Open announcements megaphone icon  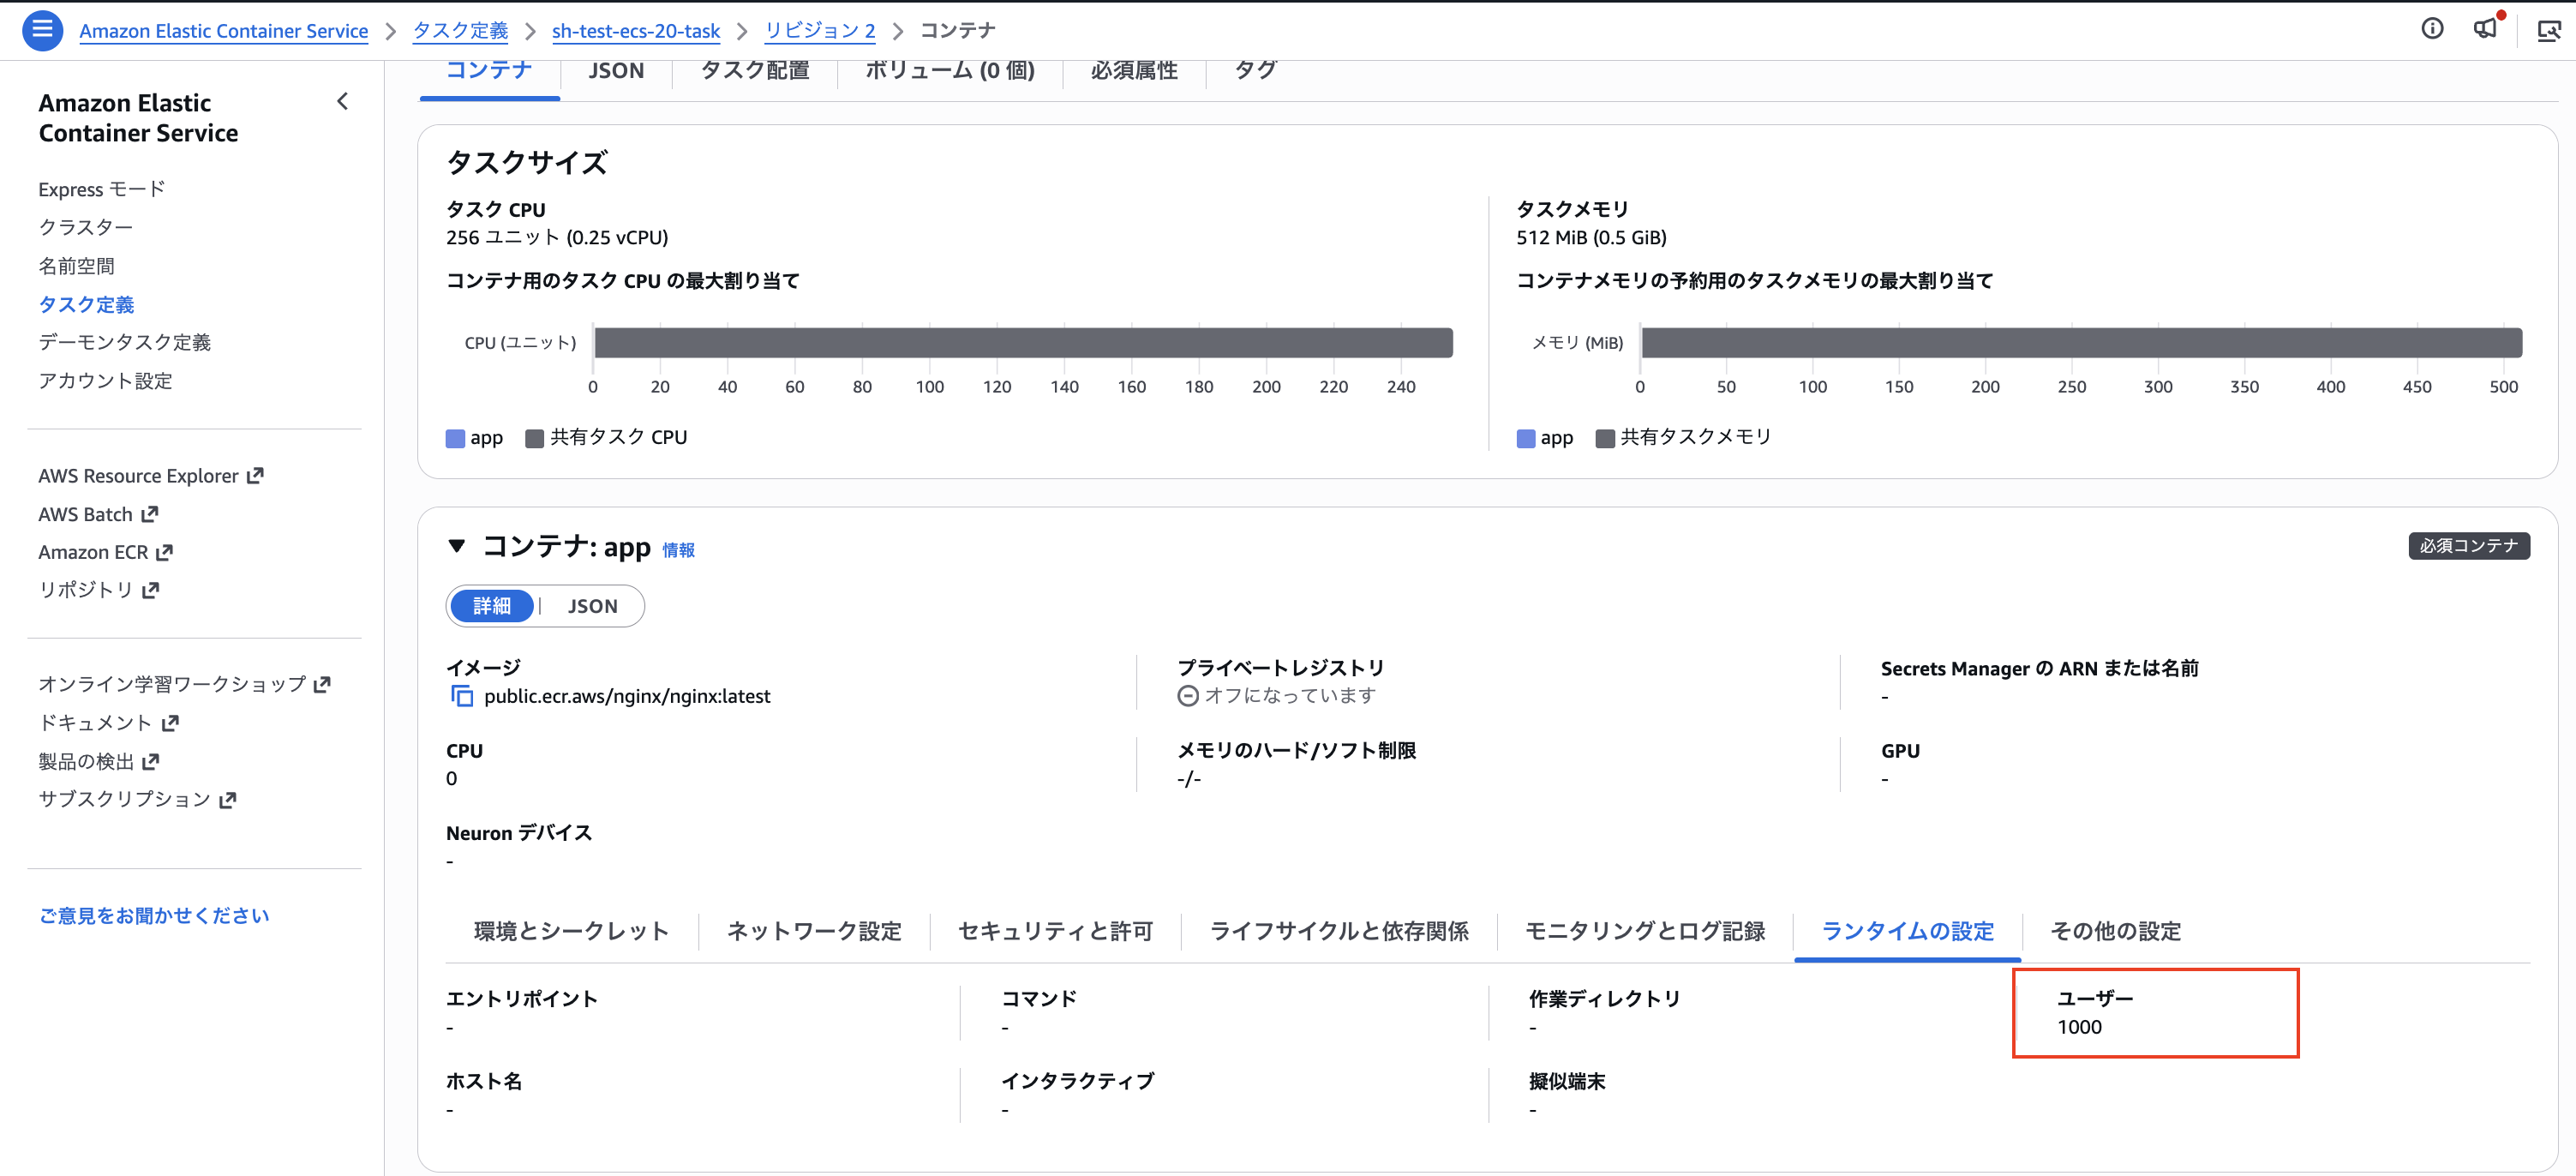coord(2487,28)
